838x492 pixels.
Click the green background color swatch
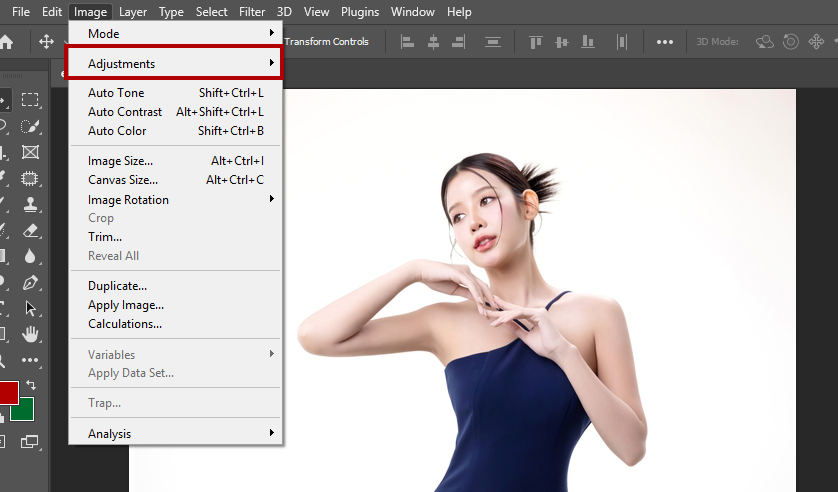(x=25, y=410)
